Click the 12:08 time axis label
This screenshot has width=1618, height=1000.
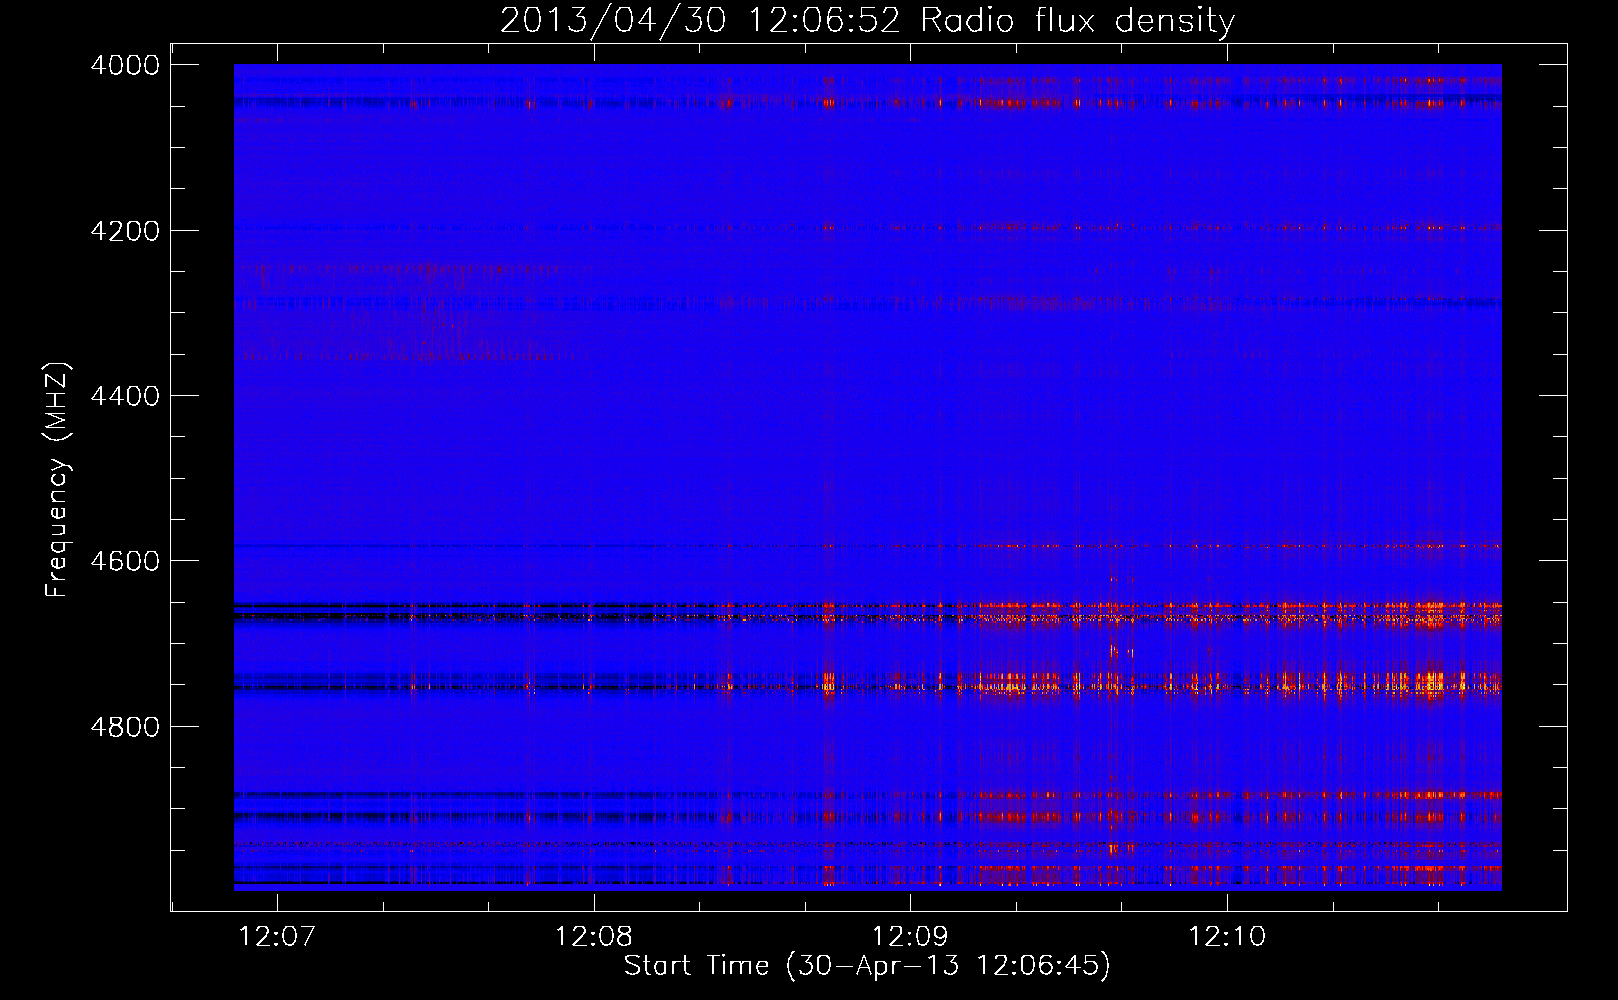tap(594, 937)
